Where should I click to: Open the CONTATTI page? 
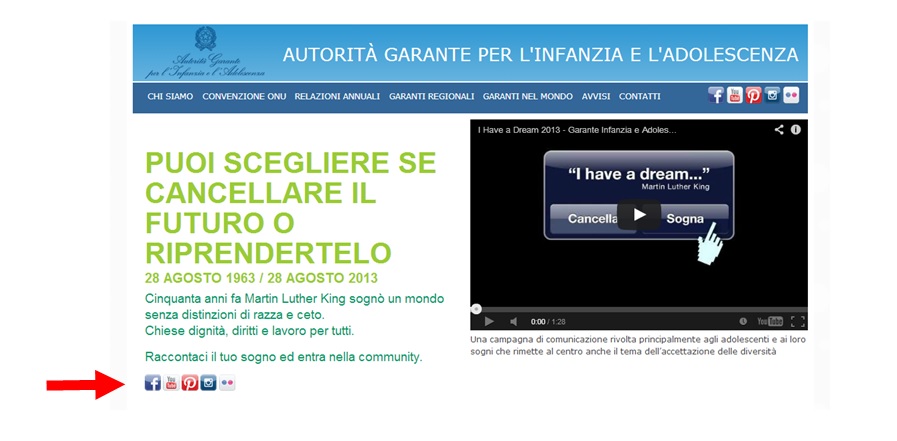(640, 97)
